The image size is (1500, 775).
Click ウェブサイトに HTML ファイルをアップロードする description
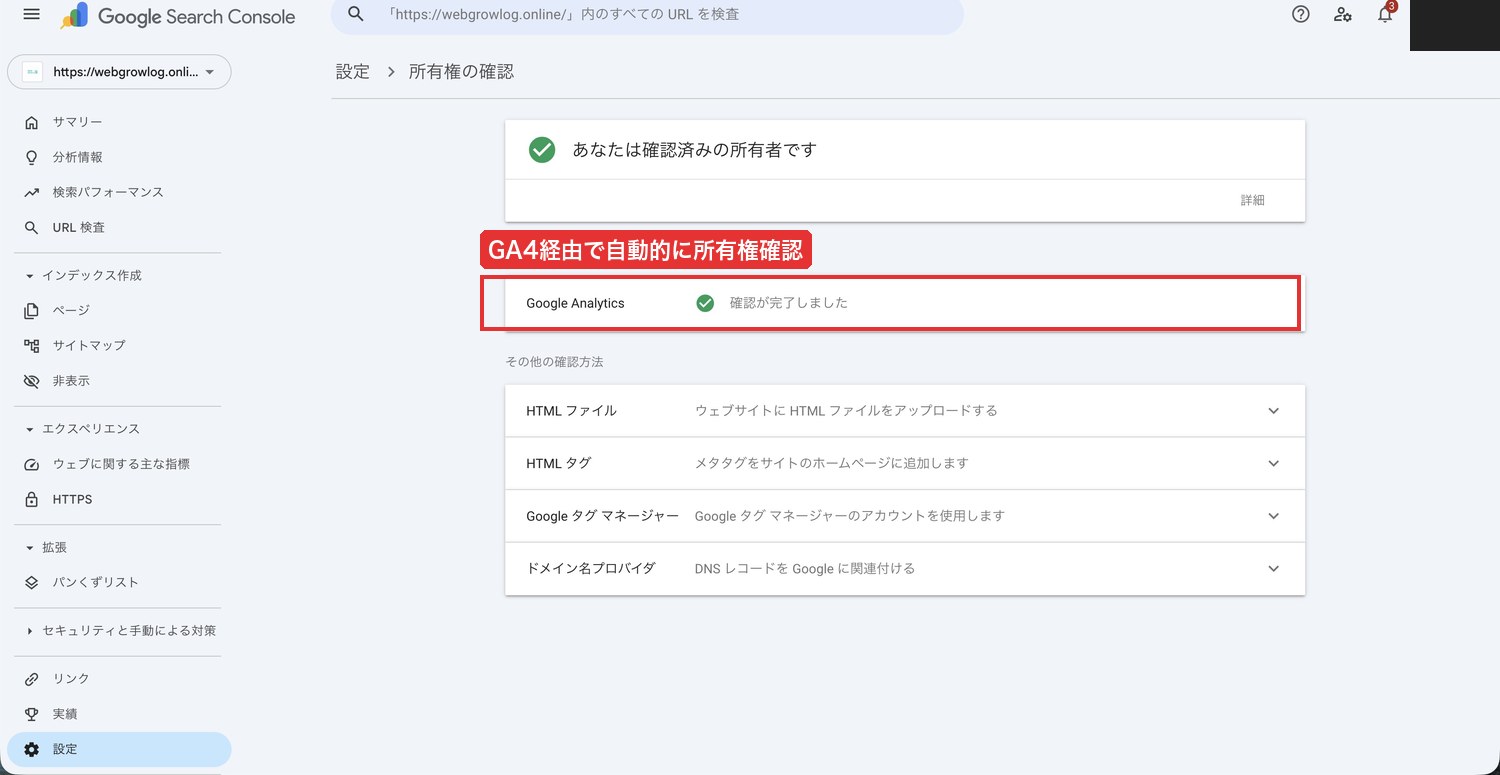click(846, 411)
